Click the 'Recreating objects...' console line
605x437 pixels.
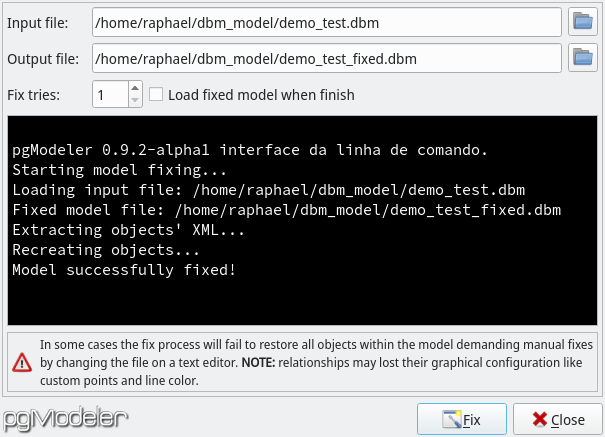(106, 250)
